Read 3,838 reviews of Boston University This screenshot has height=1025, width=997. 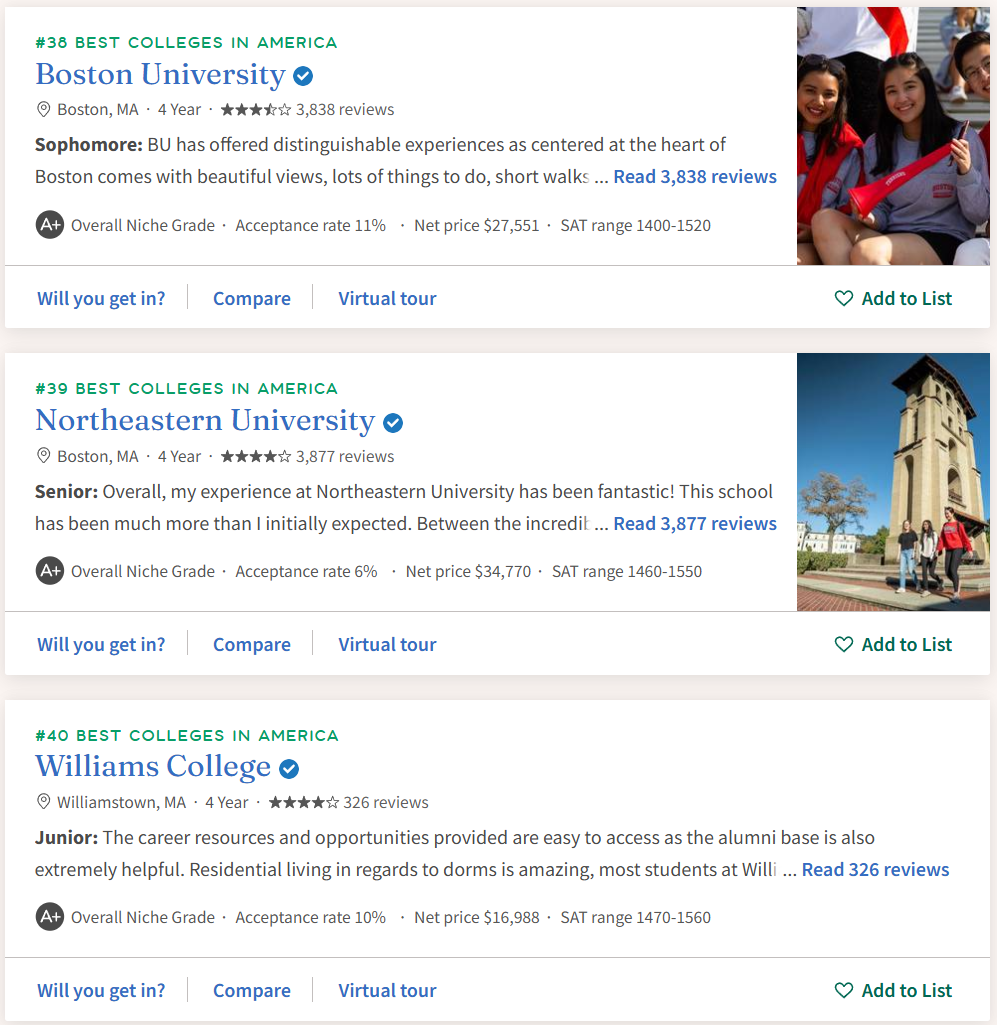coord(695,176)
